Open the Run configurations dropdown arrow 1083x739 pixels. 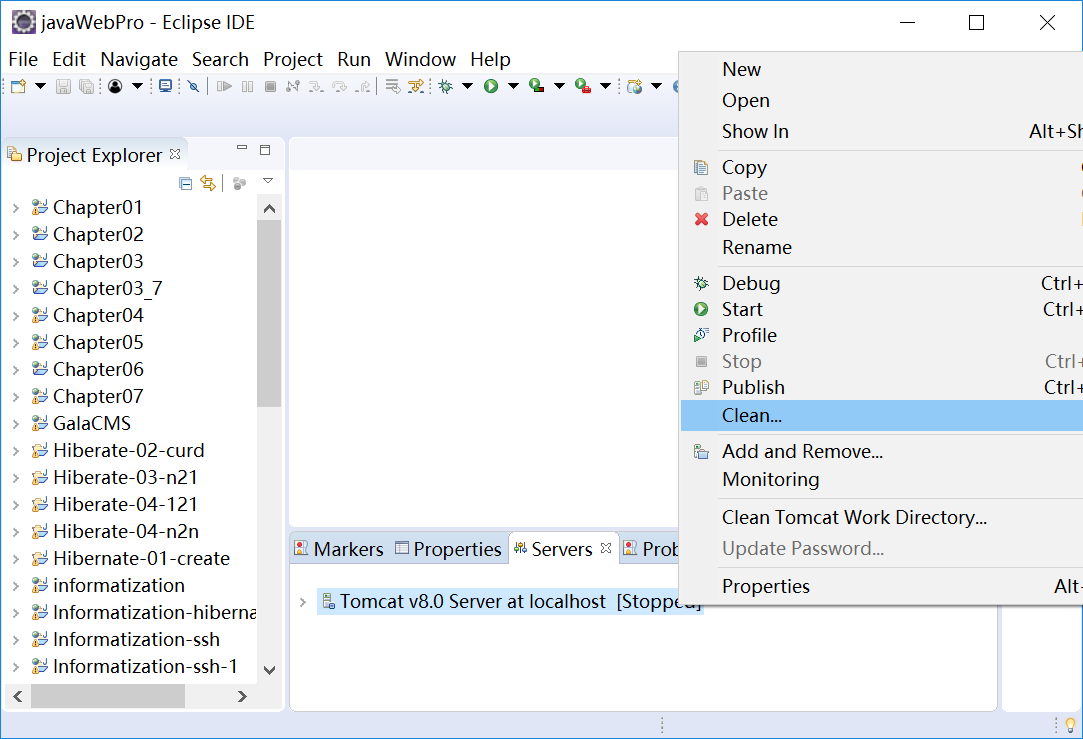point(513,86)
